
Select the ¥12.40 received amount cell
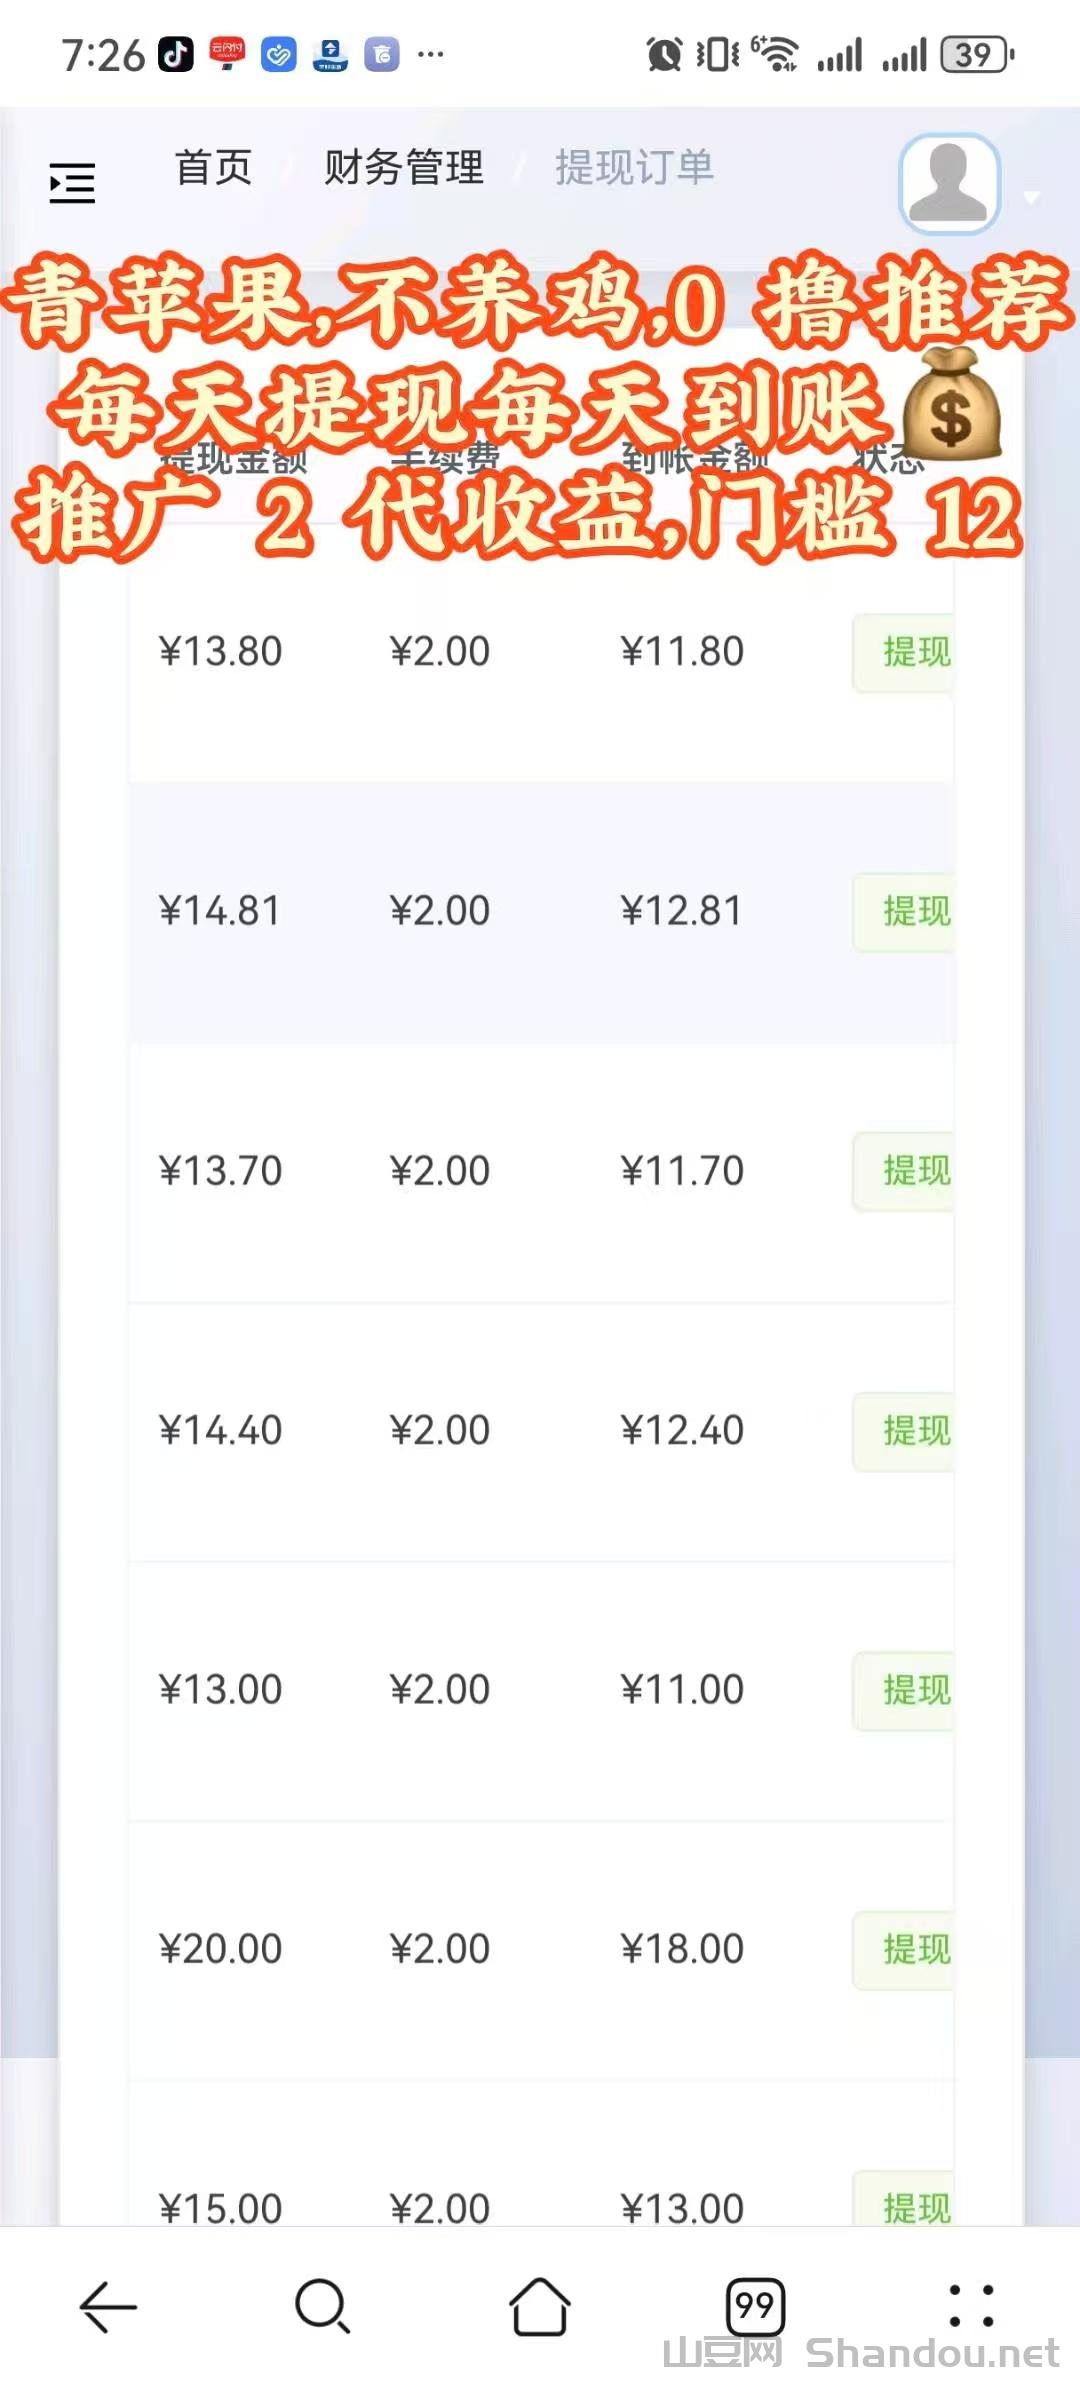682,1430
